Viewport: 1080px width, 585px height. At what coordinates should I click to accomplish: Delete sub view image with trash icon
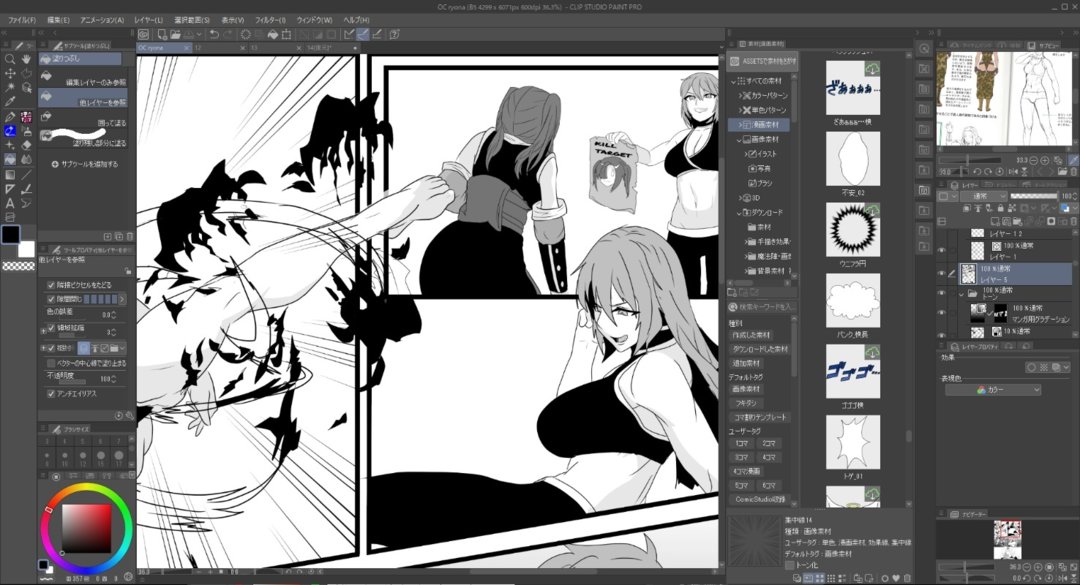(1074, 171)
